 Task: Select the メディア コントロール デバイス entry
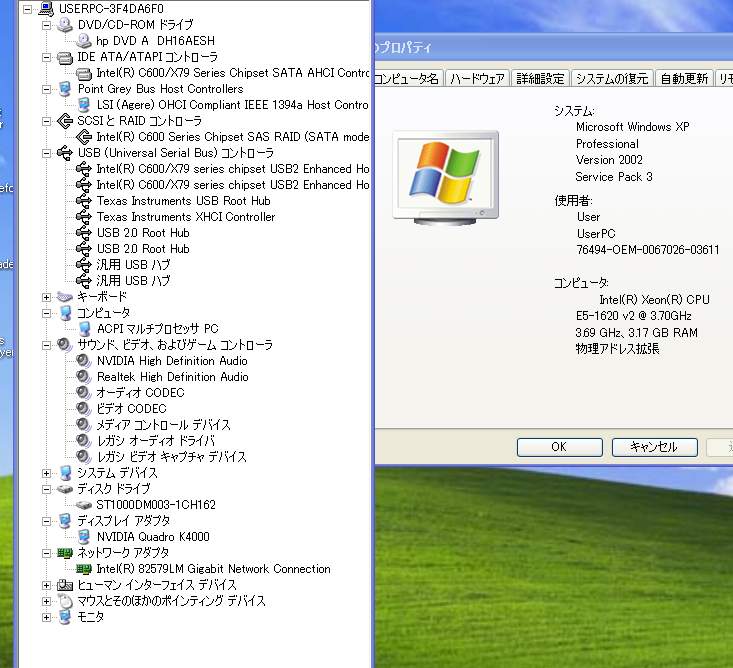163,425
